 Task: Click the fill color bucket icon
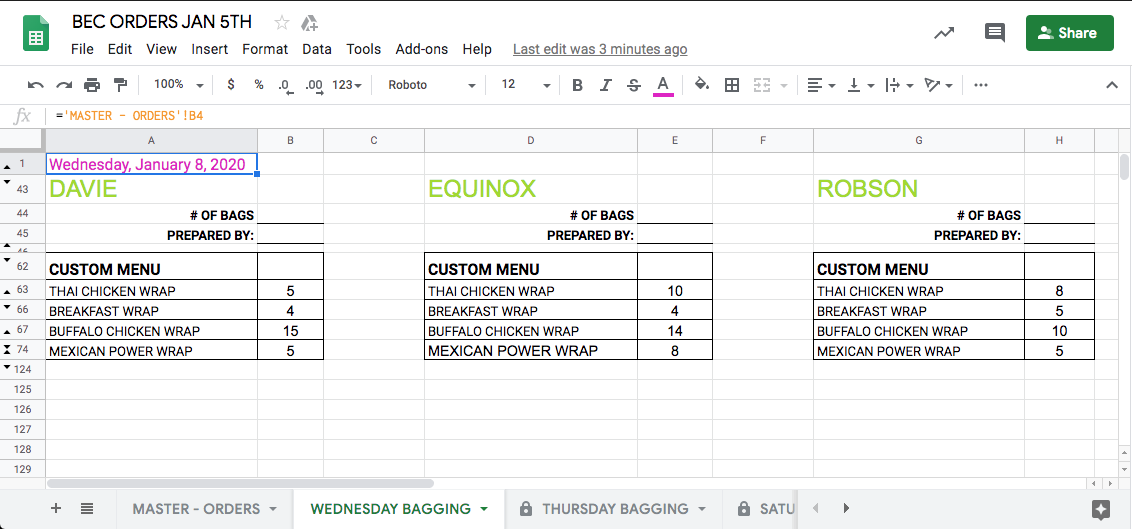pos(702,85)
